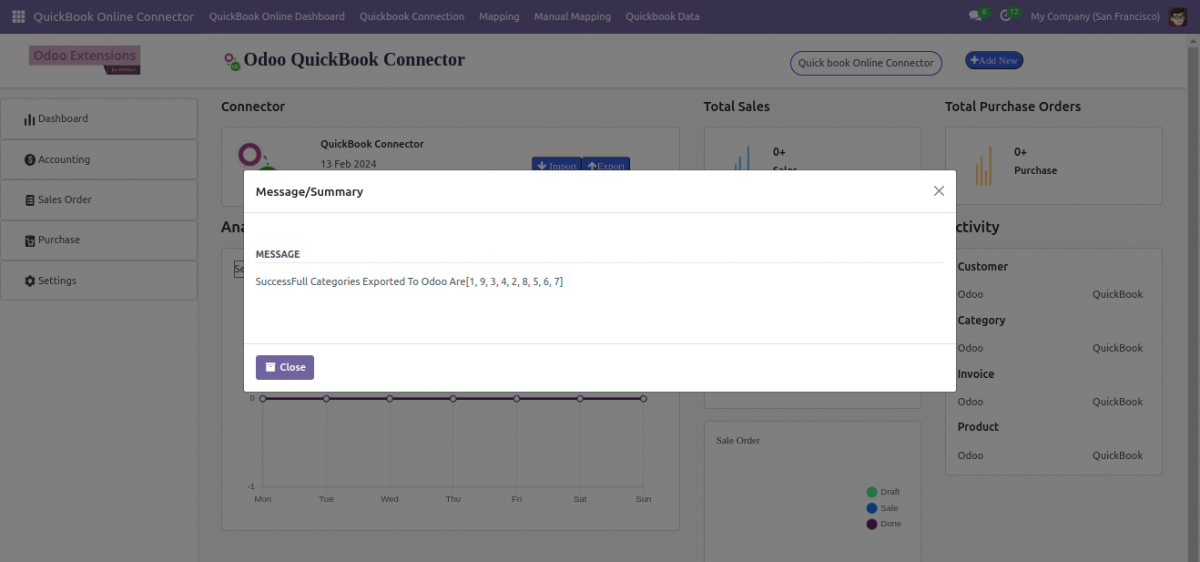The width and height of the screenshot is (1200, 562).
Task: Open the apps grid menu icon
Action: point(18,17)
